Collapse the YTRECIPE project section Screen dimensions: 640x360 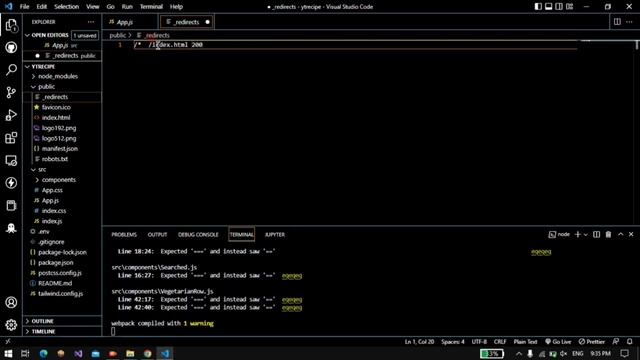point(27,67)
